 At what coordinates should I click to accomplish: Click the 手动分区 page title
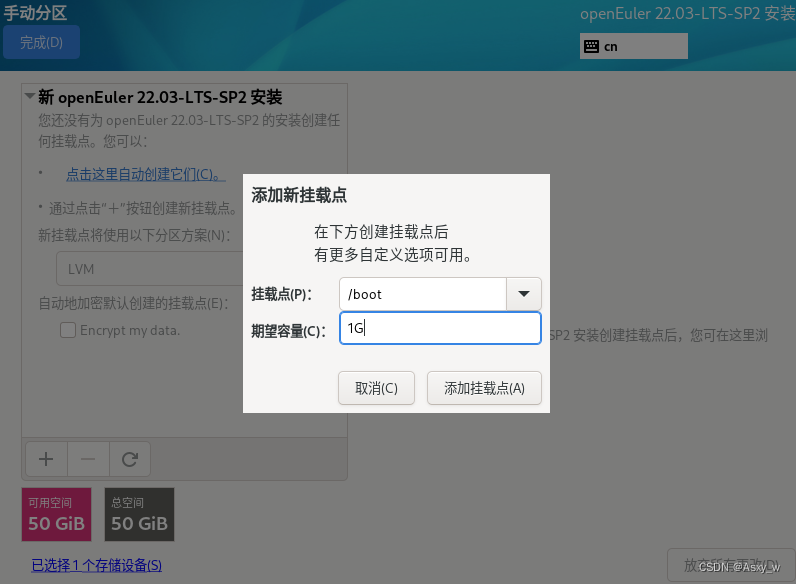coord(36,13)
